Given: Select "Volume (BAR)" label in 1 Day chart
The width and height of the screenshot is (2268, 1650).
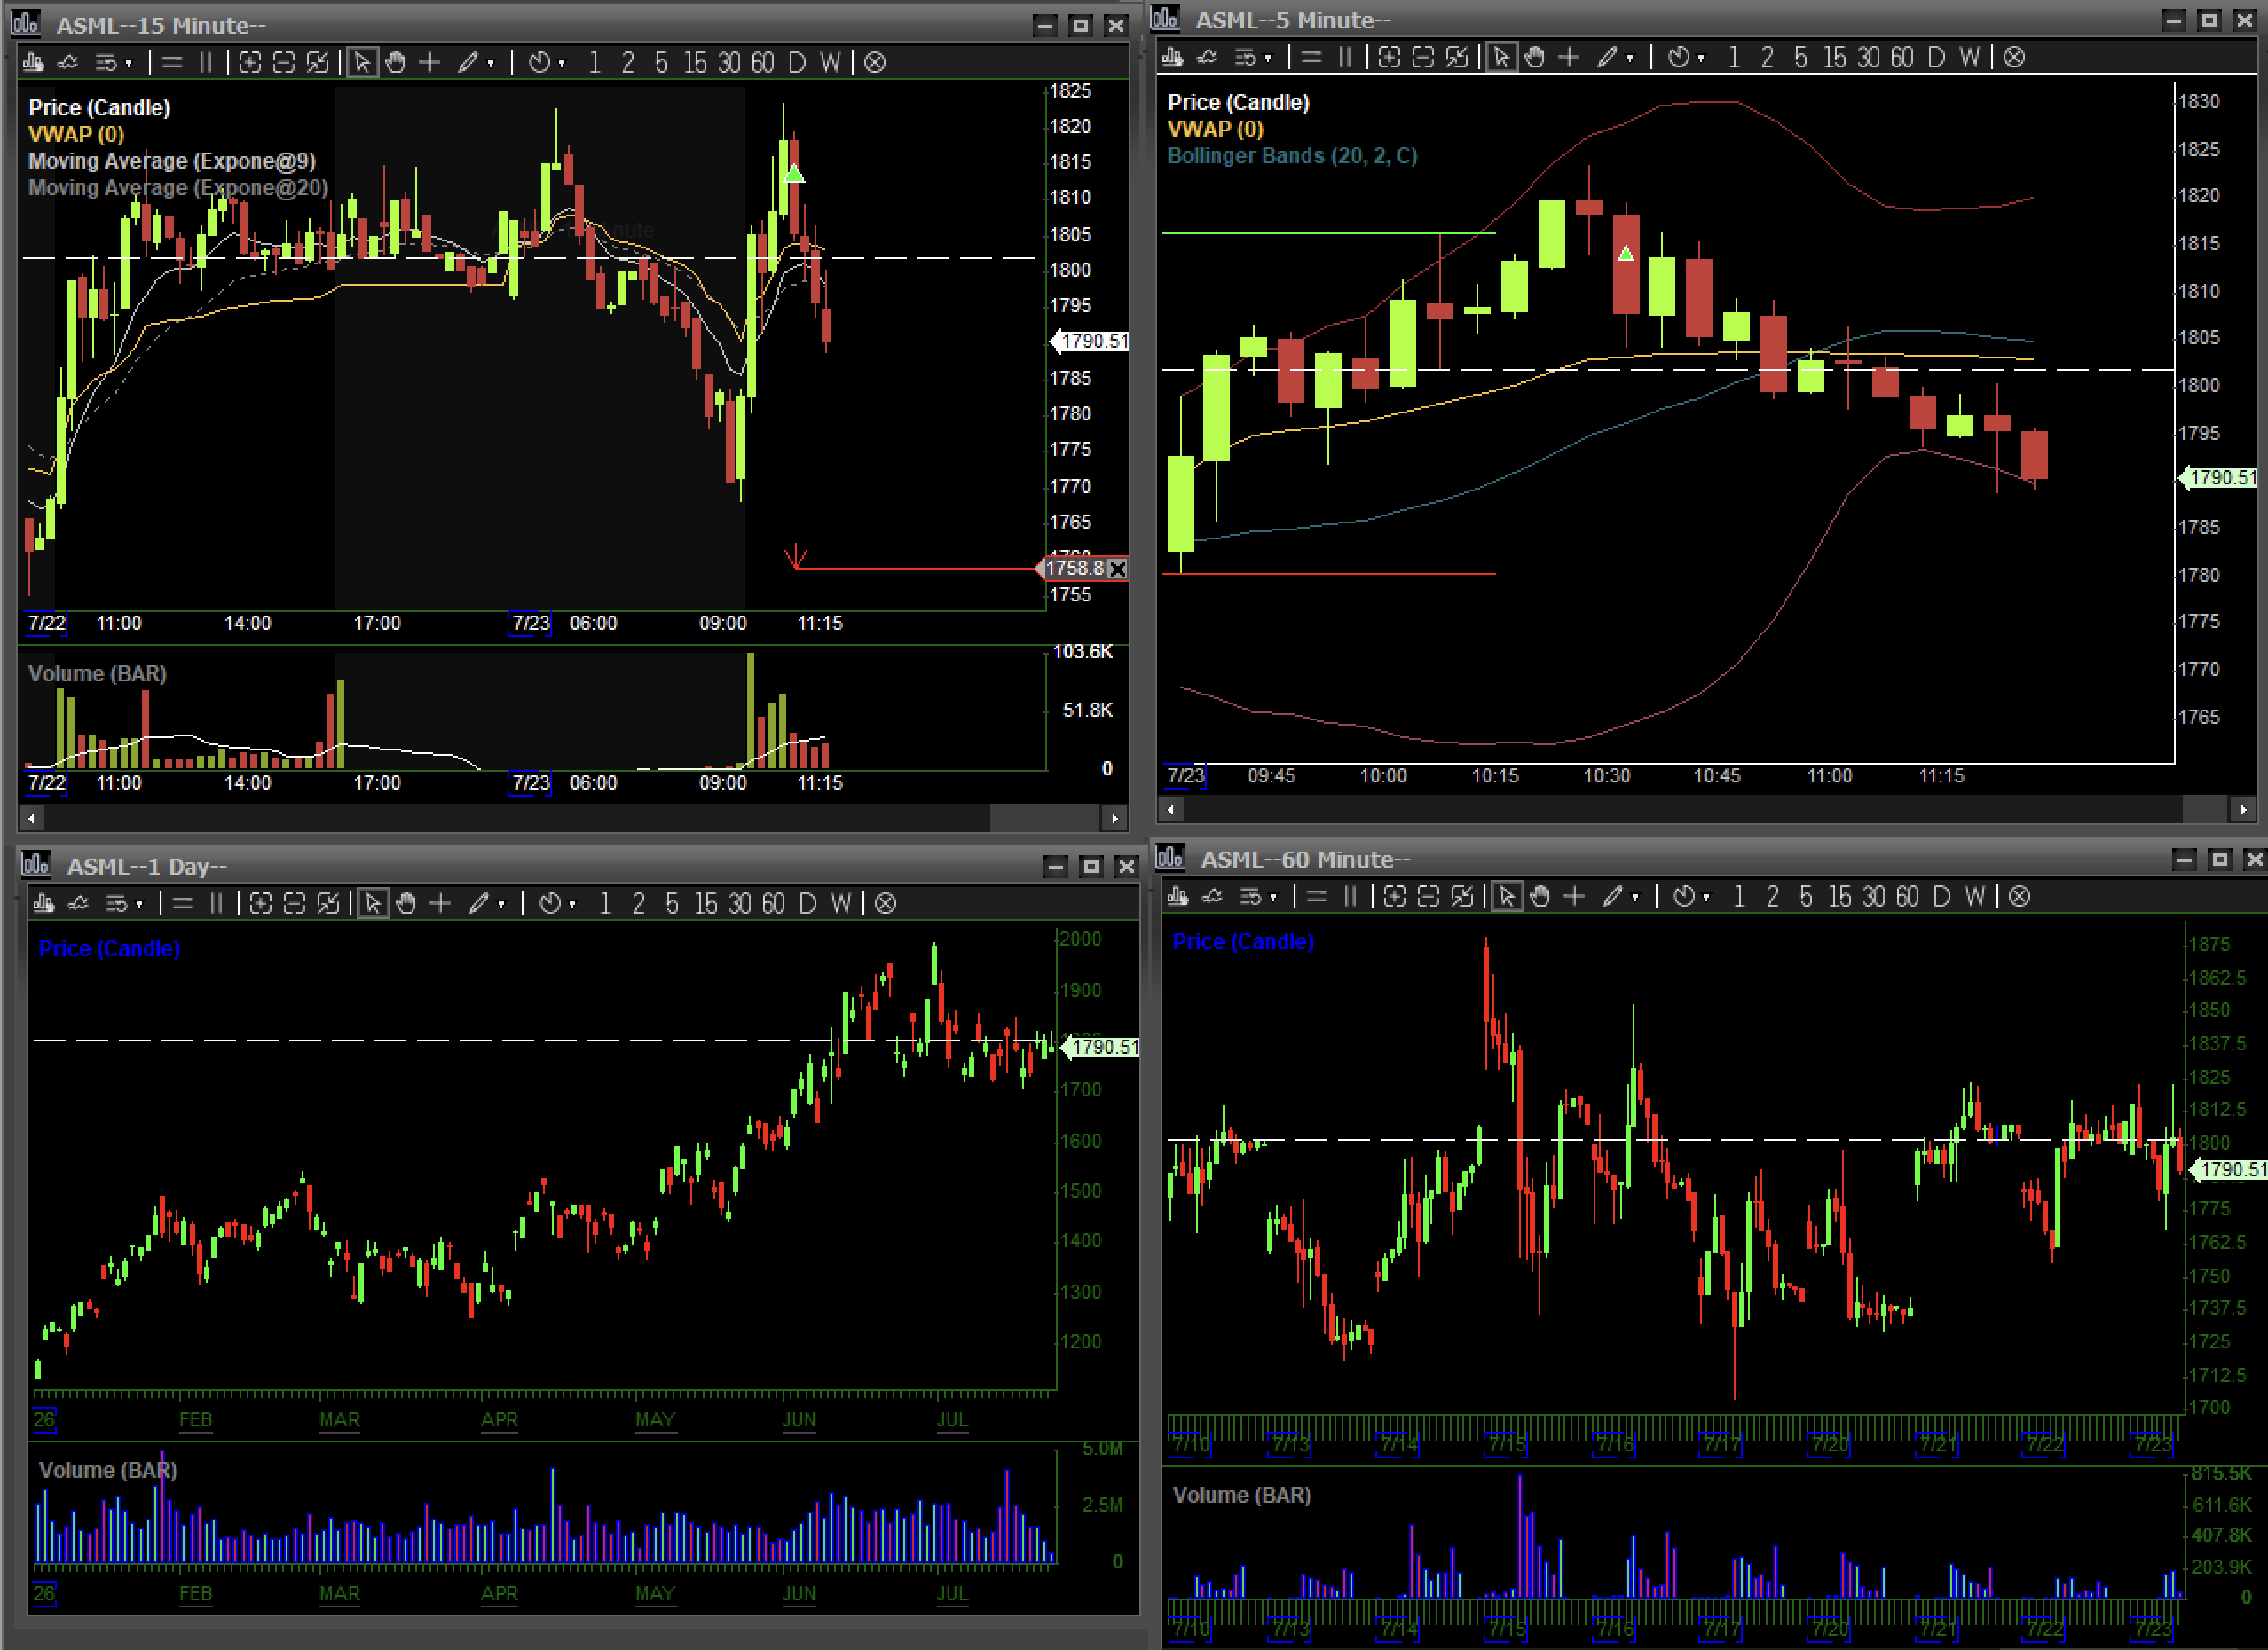Looking at the screenshot, I should pyautogui.click(x=108, y=1470).
